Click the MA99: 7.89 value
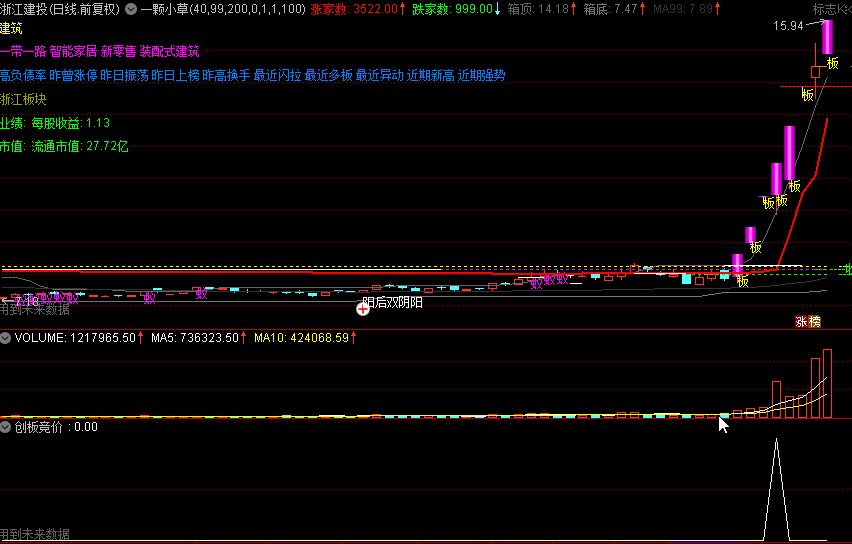This screenshot has height=544, width=852. pyautogui.click(x=687, y=9)
